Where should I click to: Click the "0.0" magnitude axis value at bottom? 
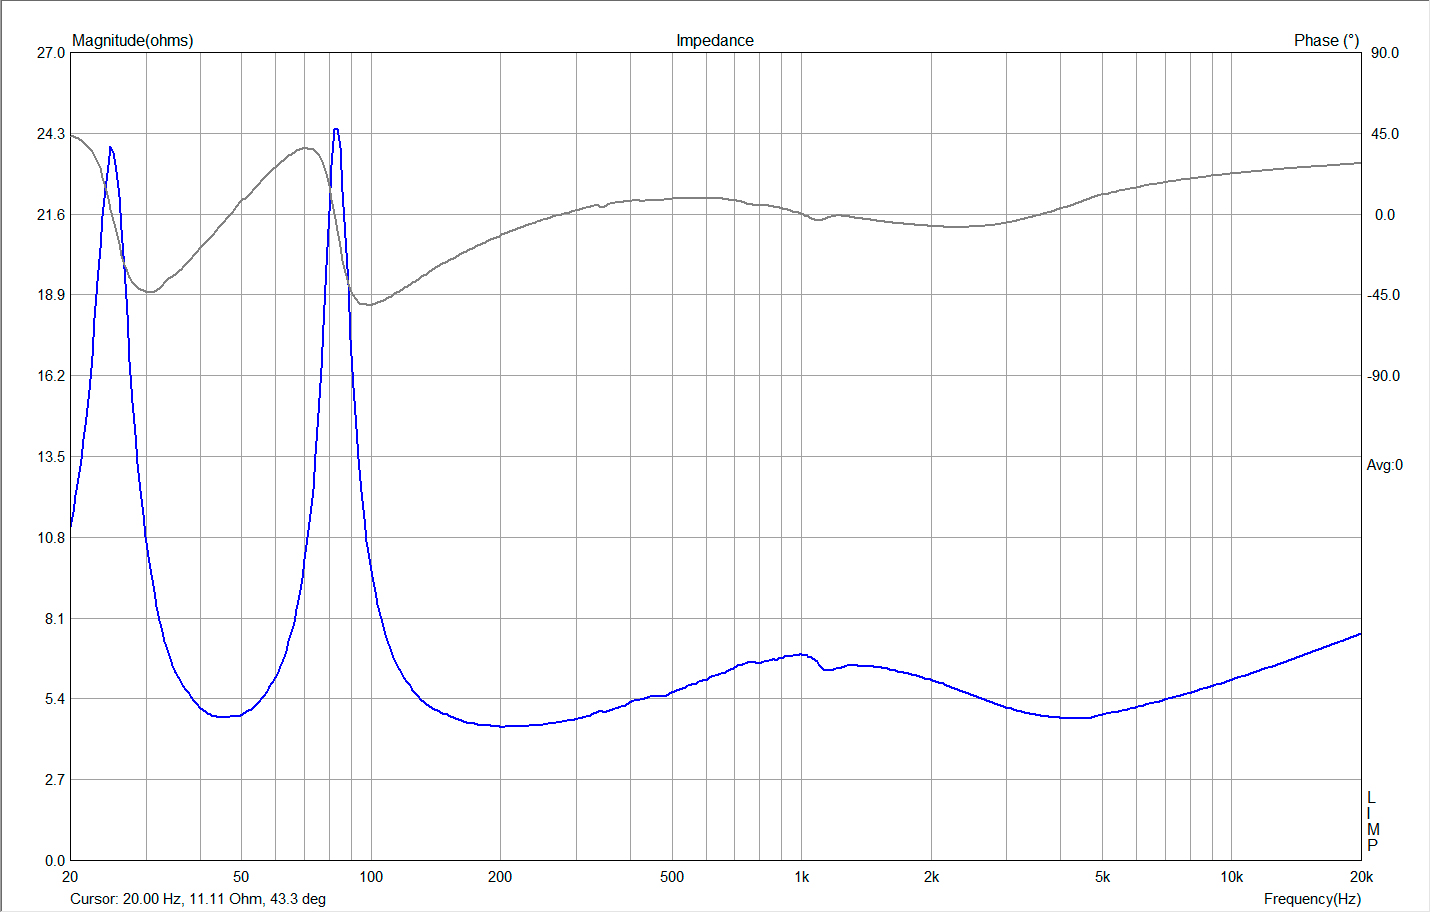point(55,861)
